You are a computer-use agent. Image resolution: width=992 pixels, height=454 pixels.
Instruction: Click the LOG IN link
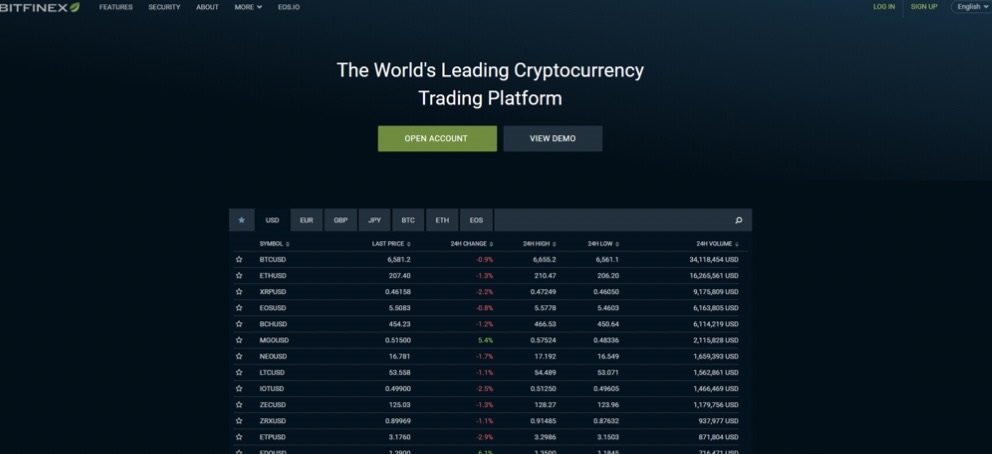884,7
